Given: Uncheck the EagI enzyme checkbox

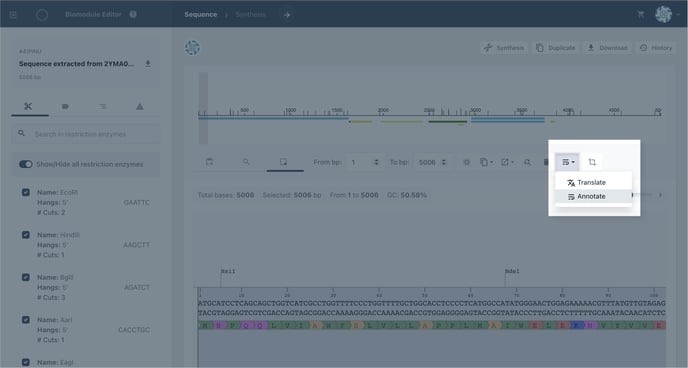Looking at the screenshot, I should [26, 362].
